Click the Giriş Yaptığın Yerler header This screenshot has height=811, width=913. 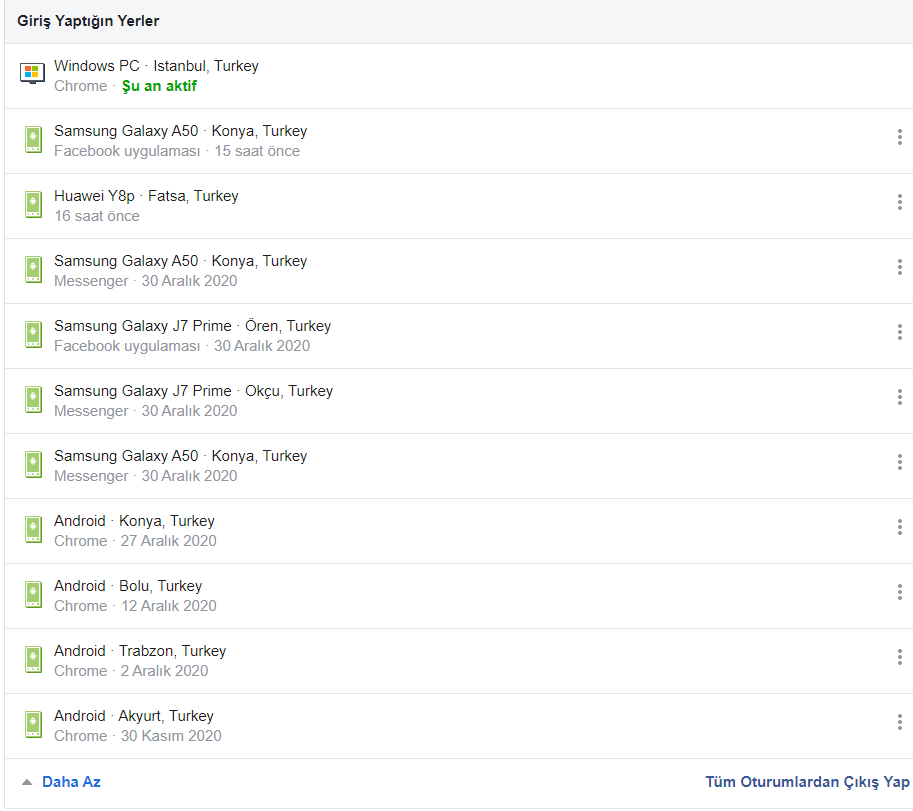pyautogui.click(x=88, y=21)
